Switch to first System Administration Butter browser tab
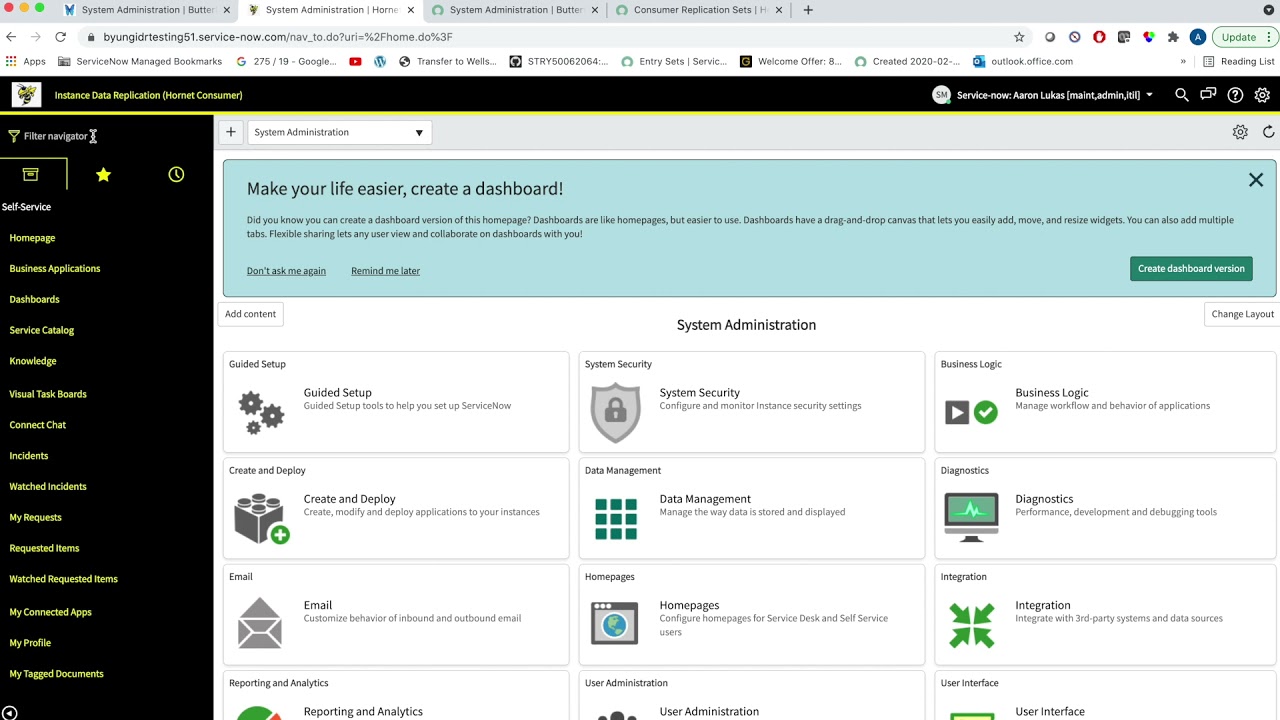 pyautogui.click(x=148, y=10)
